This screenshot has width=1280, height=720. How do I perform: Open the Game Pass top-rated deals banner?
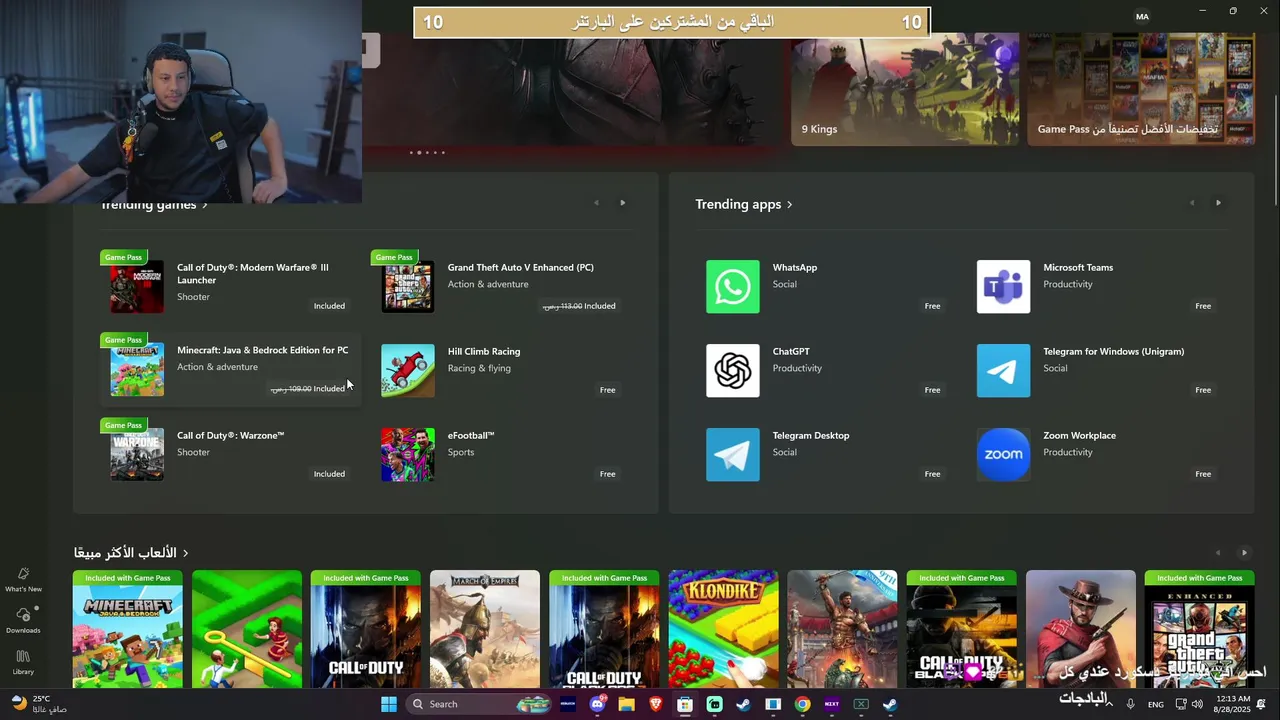click(x=1141, y=89)
